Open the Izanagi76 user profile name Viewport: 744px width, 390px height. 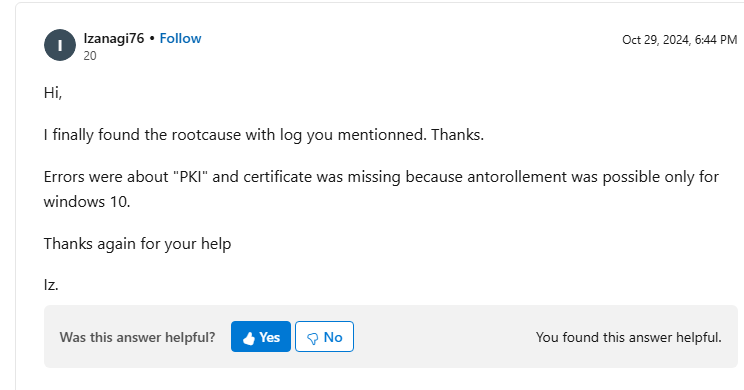point(114,38)
